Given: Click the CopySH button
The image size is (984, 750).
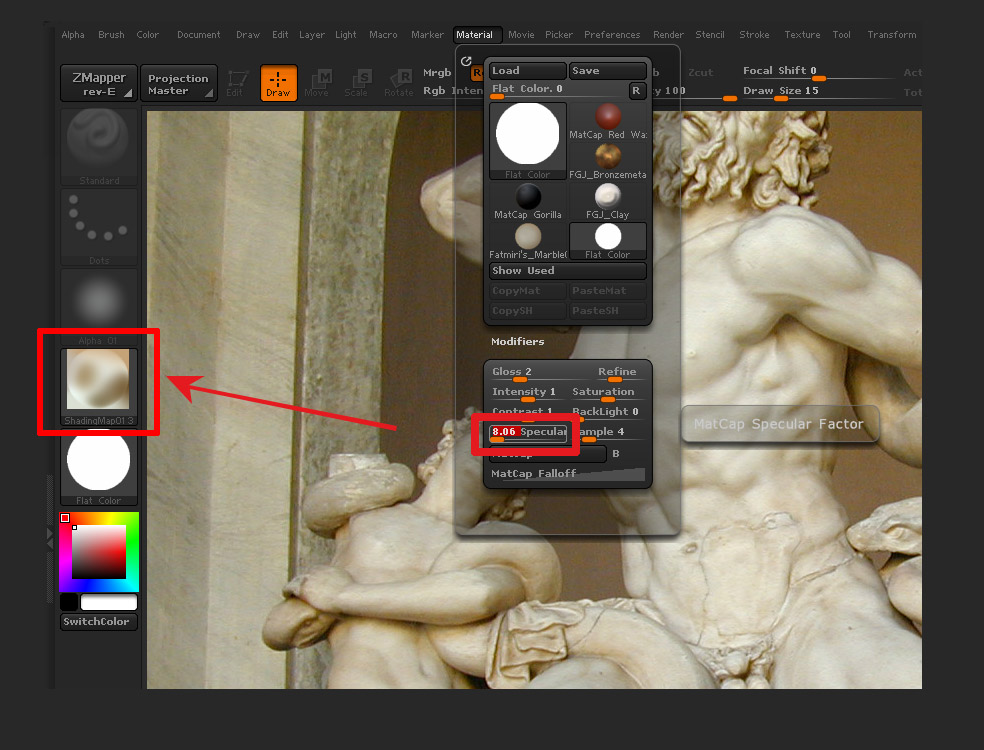Looking at the screenshot, I should pos(528,311).
